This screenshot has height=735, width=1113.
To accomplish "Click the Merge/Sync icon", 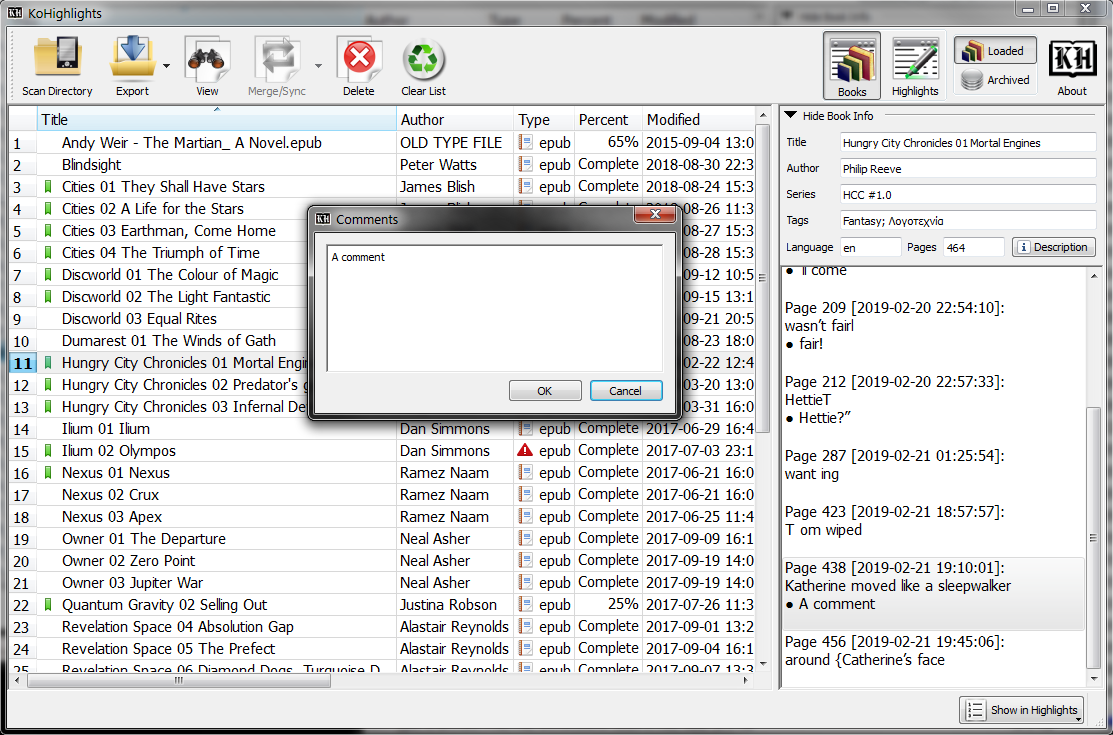I will (x=277, y=57).
